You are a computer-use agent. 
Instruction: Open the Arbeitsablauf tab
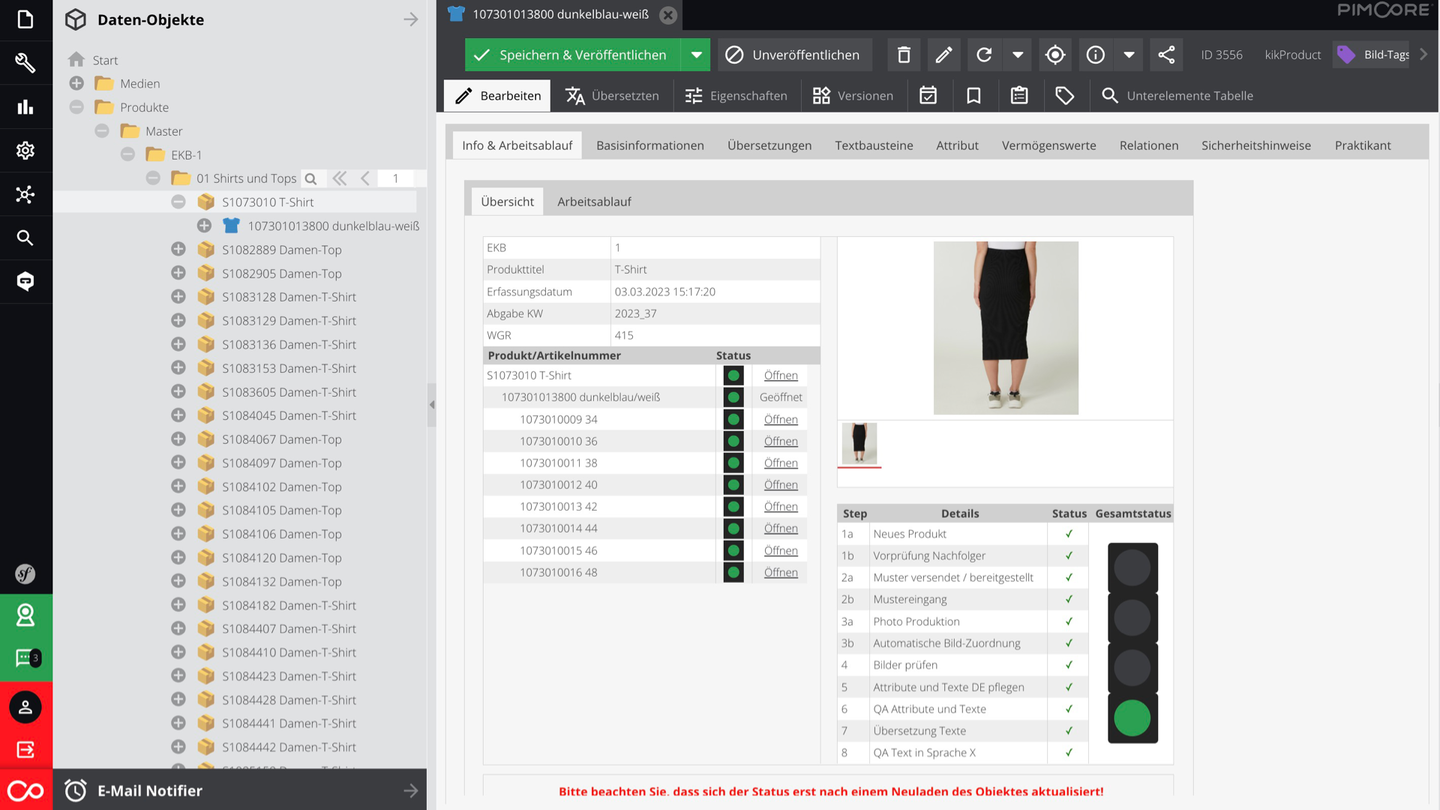pyautogui.click(x=594, y=201)
